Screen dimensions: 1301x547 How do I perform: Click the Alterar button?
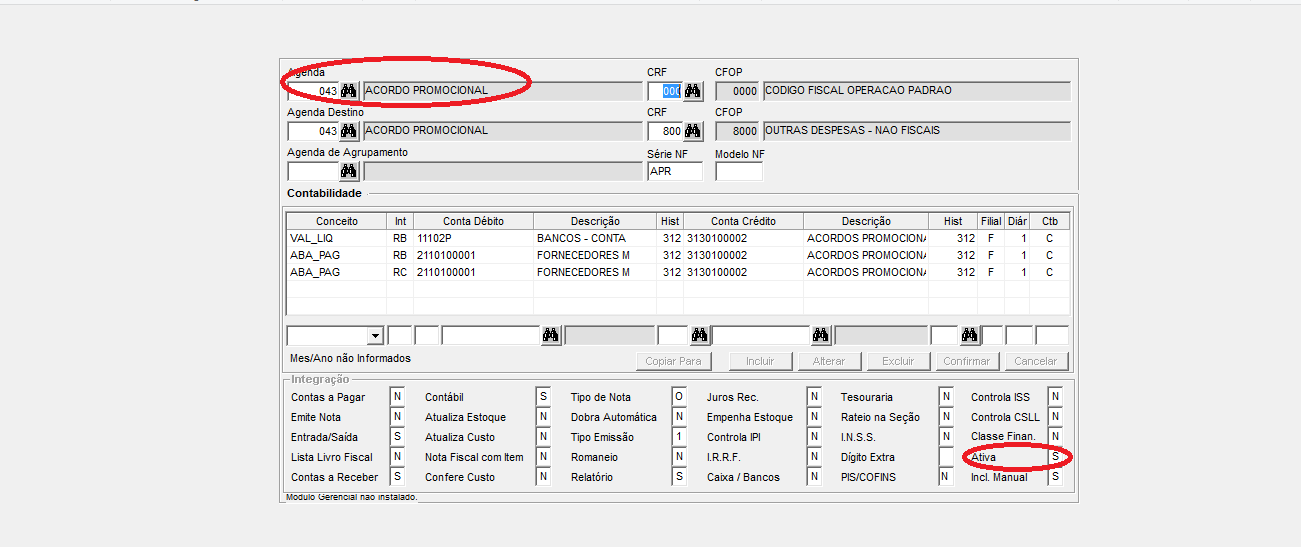coord(829,361)
